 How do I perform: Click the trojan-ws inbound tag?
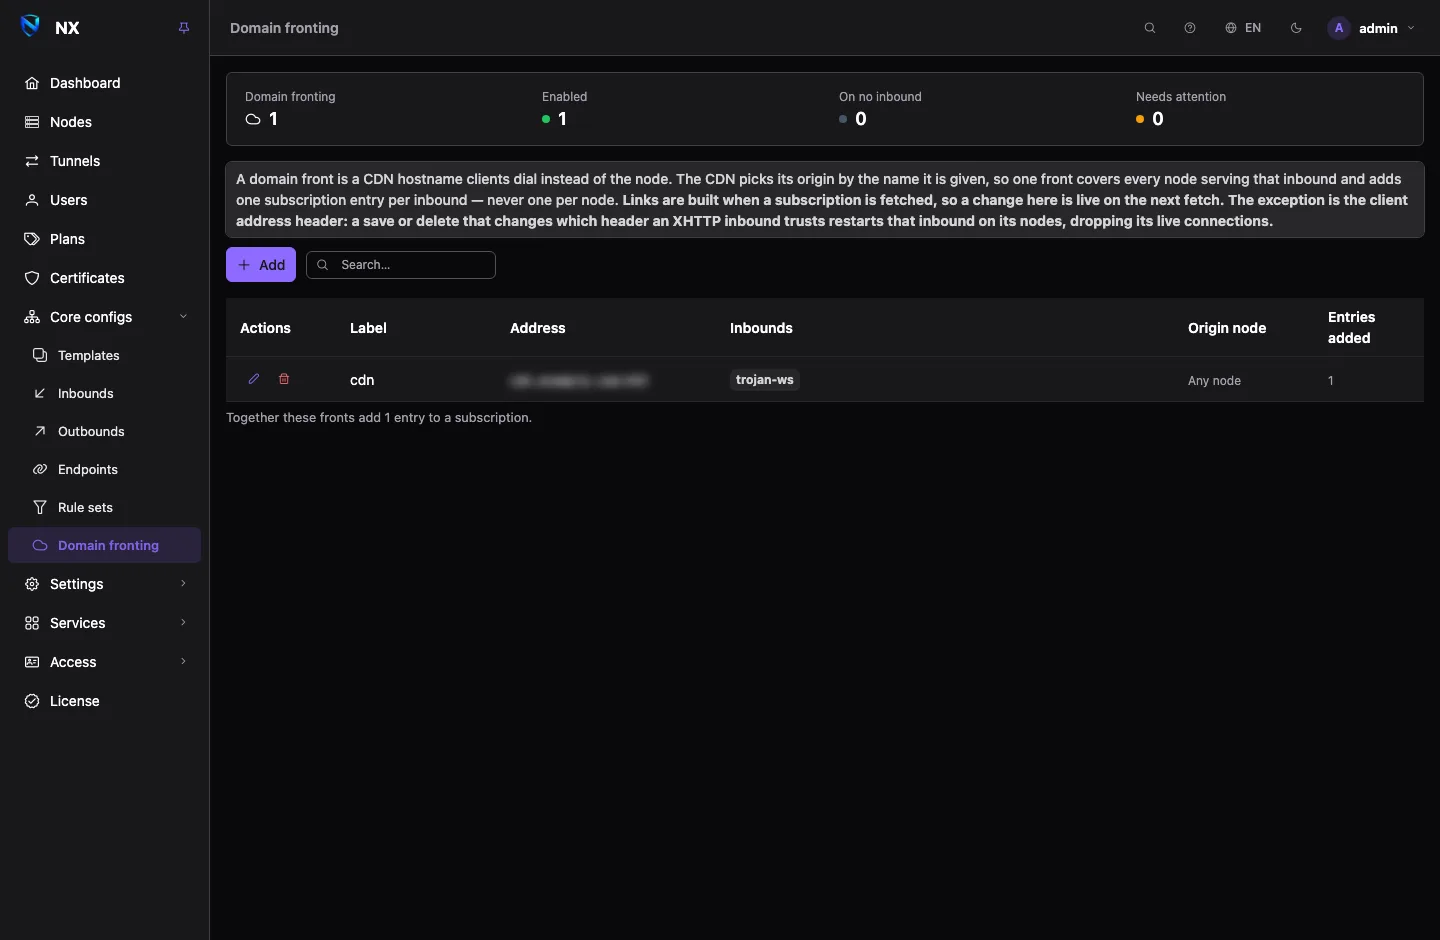tap(765, 380)
